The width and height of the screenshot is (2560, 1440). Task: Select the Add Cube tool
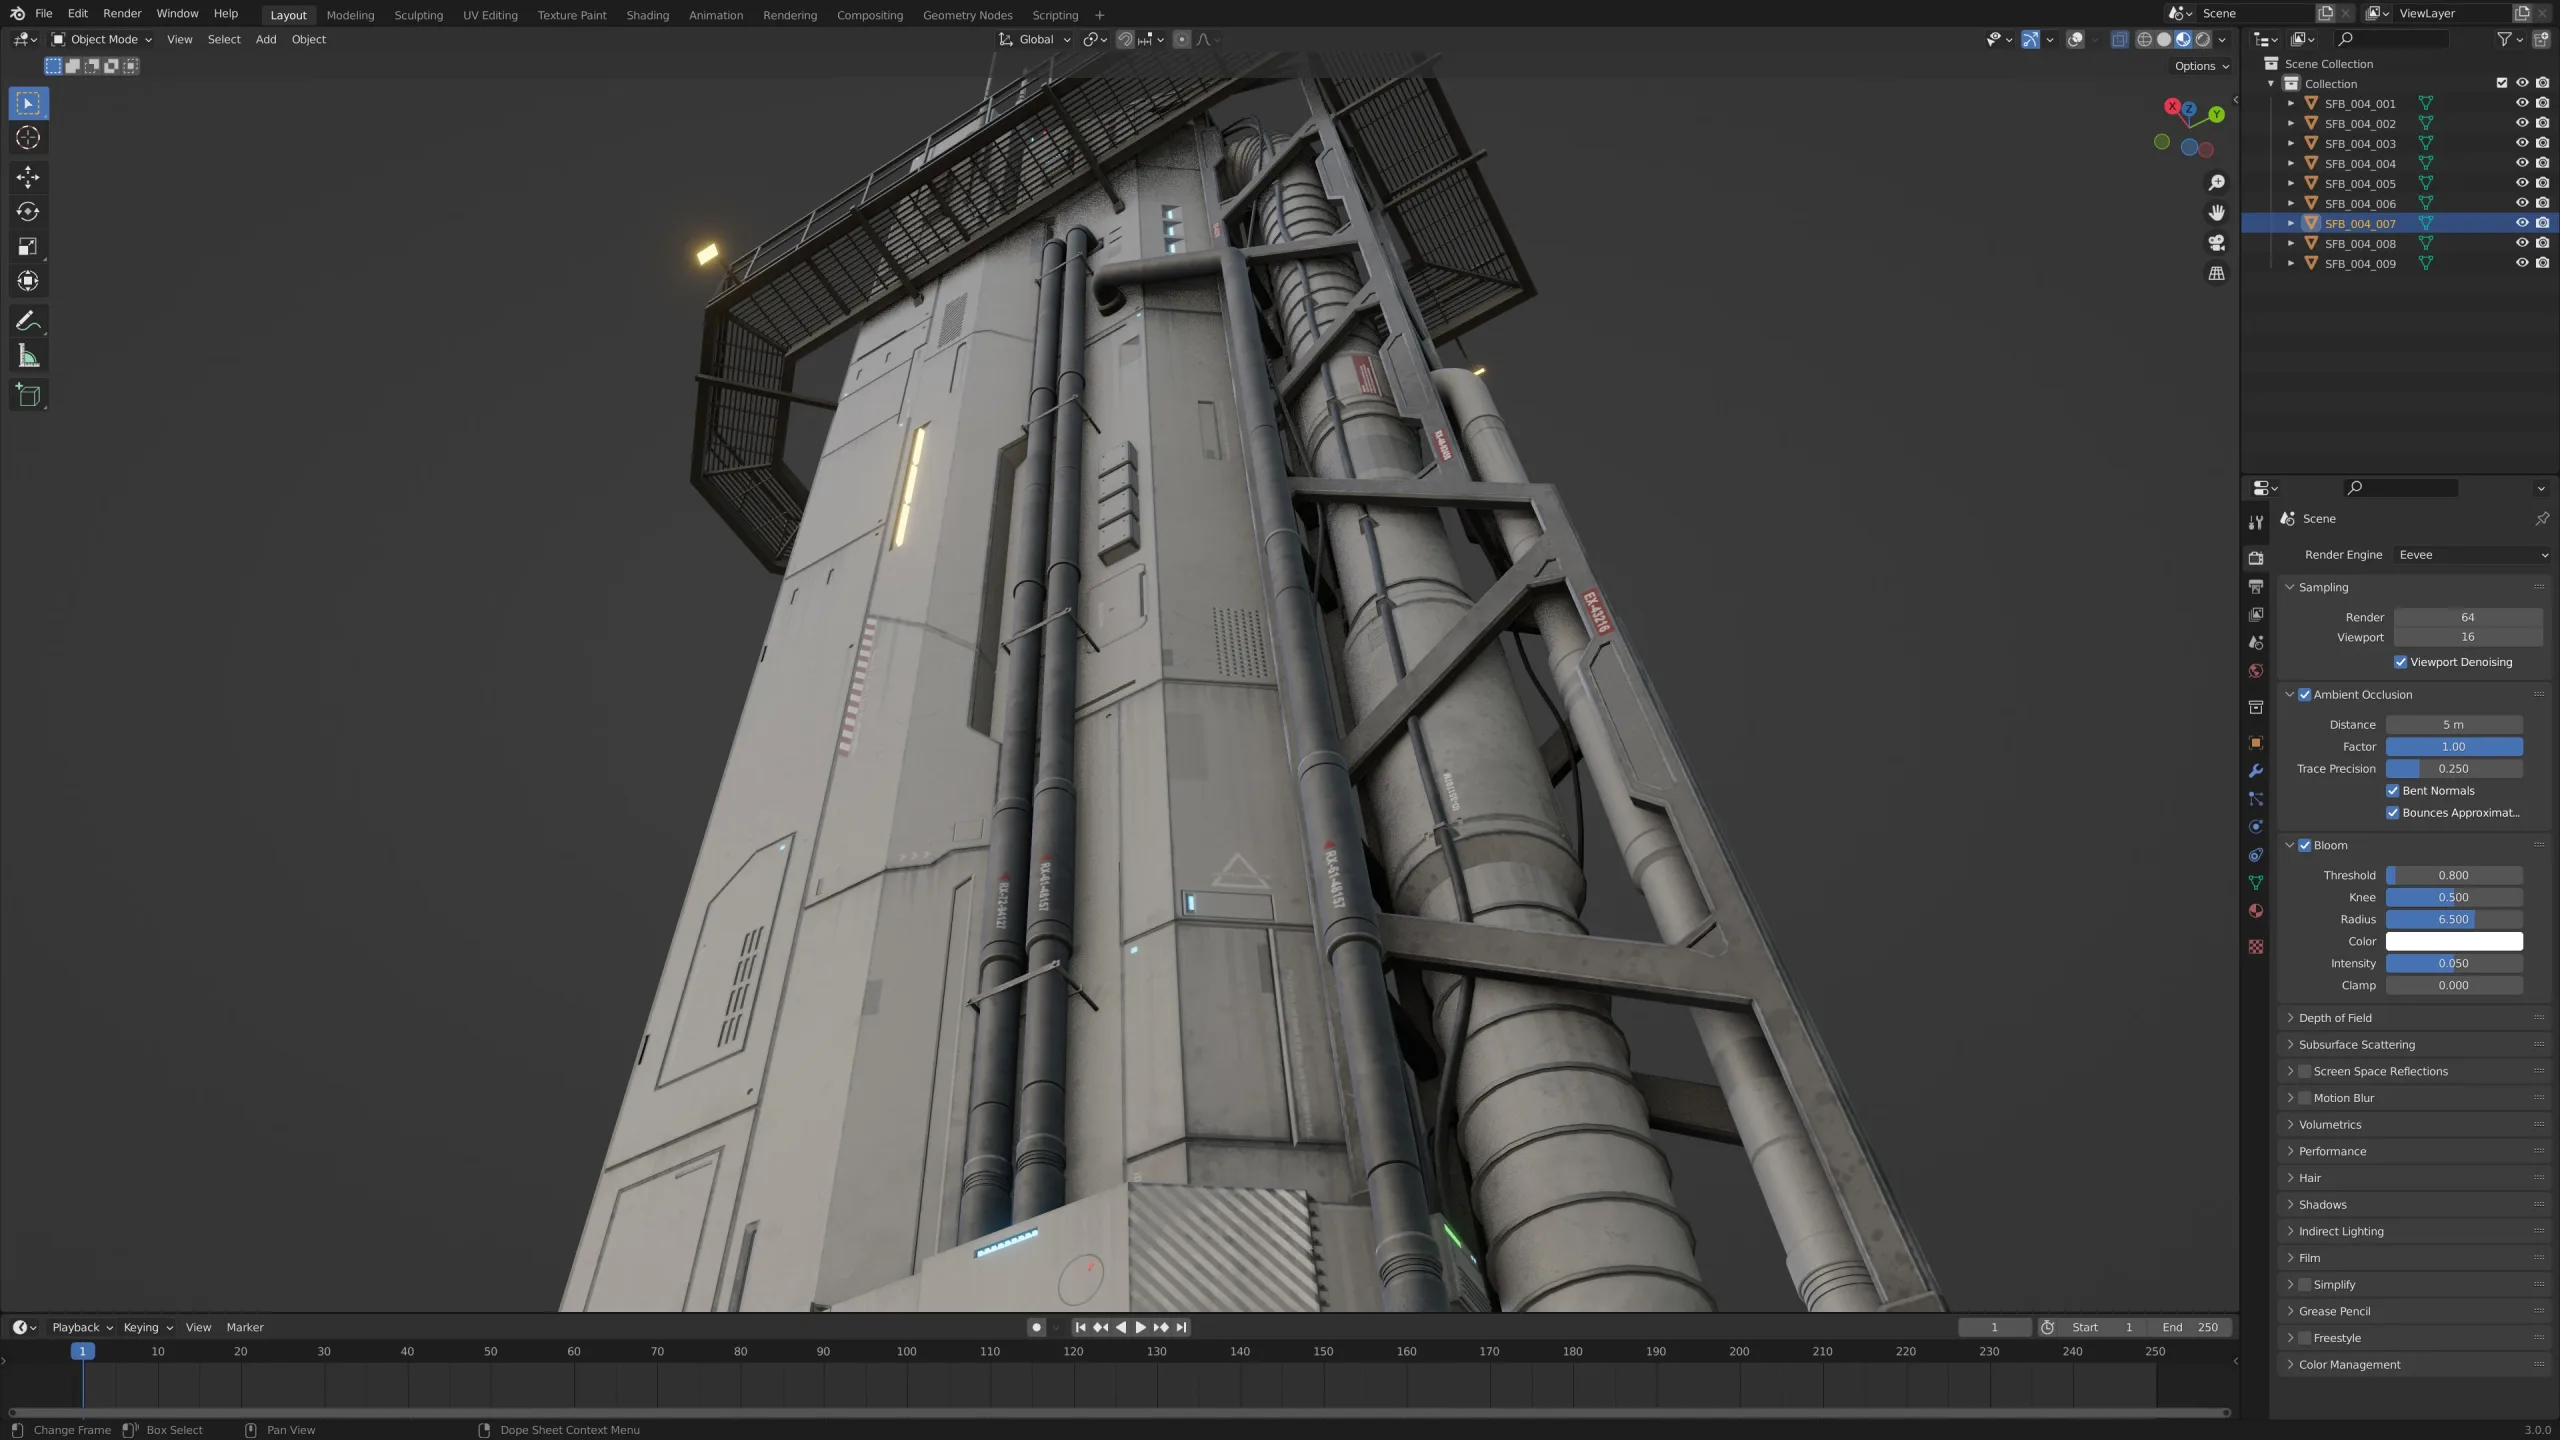[x=28, y=395]
